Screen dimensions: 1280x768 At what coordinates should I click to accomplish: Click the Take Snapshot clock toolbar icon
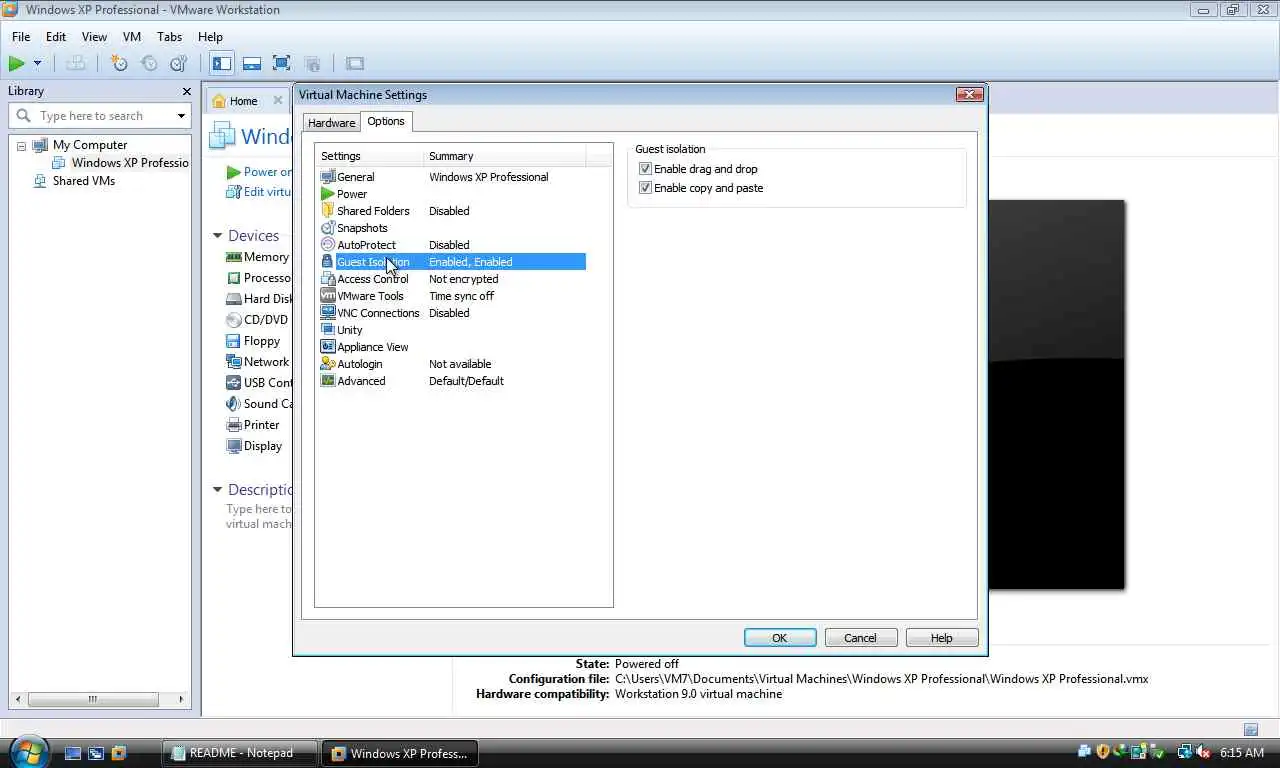point(119,63)
